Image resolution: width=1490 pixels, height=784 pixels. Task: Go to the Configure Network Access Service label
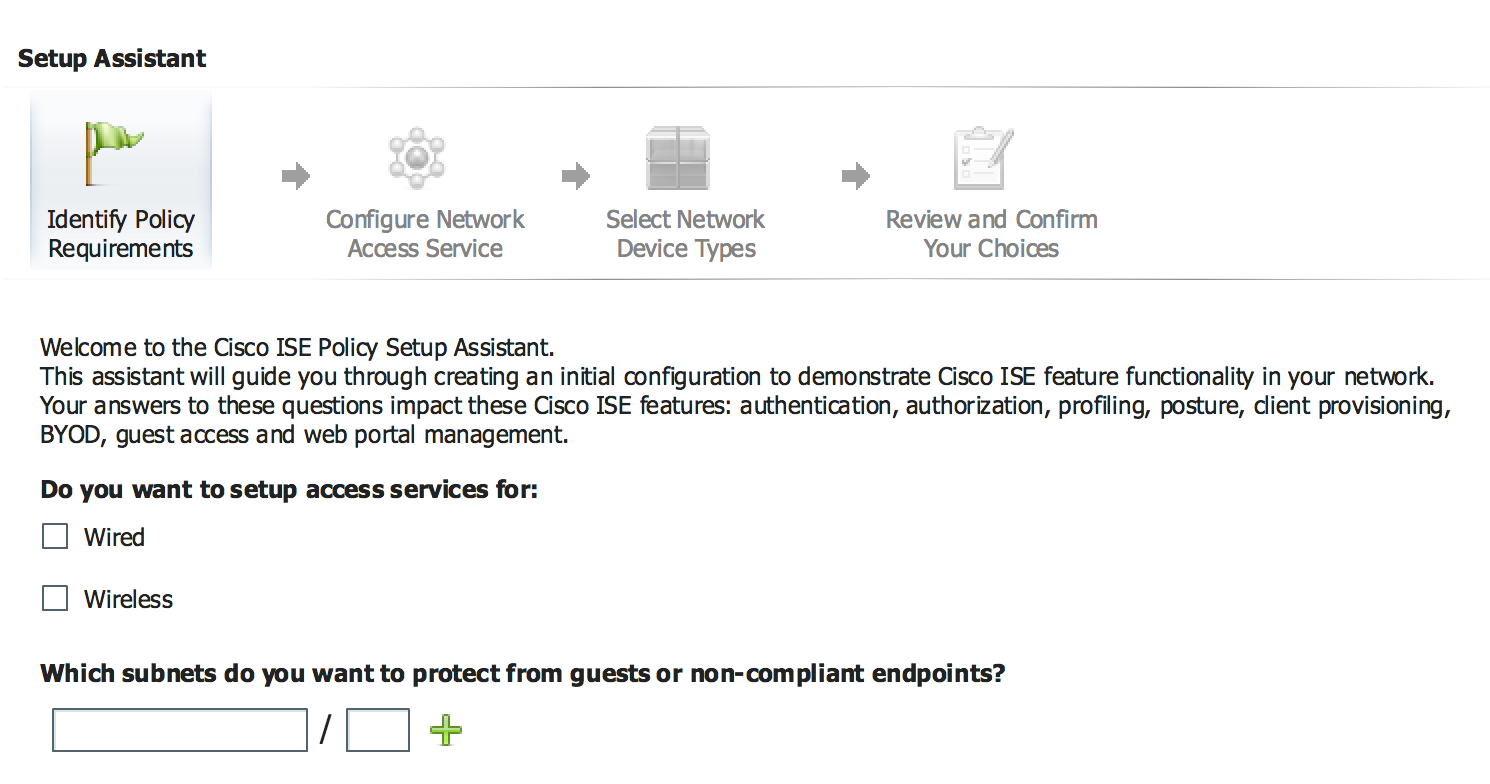425,234
